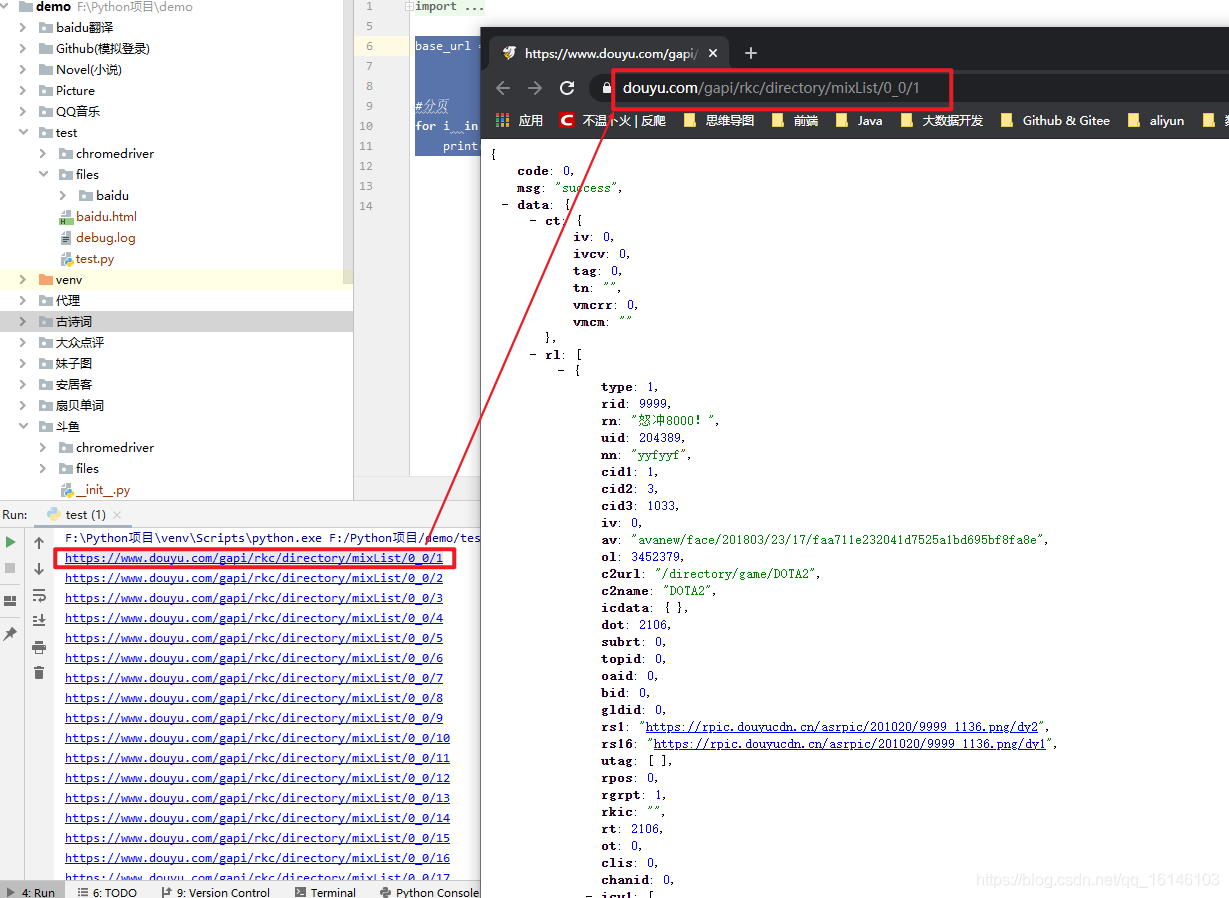This screenshot has width=1229, height=898.
Task: Rerun test with the green play icon
Action: pos(11,542)
